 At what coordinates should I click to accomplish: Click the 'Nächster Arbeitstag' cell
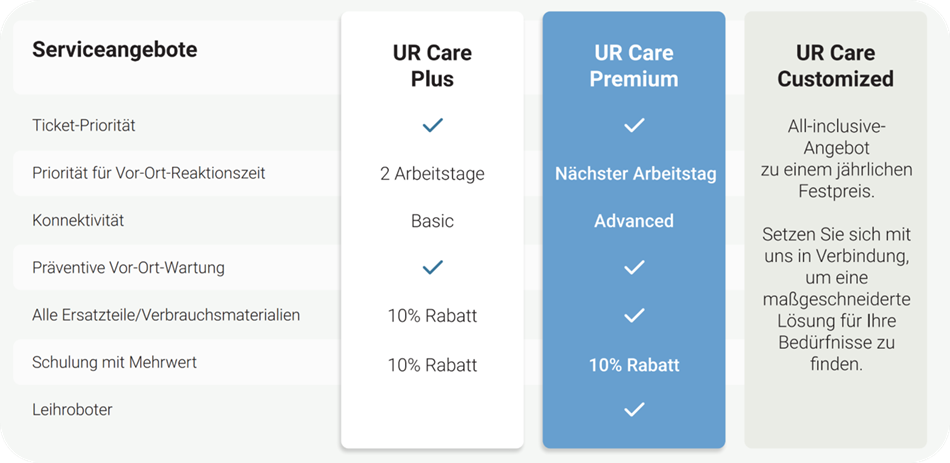click(x=636, y=174)
